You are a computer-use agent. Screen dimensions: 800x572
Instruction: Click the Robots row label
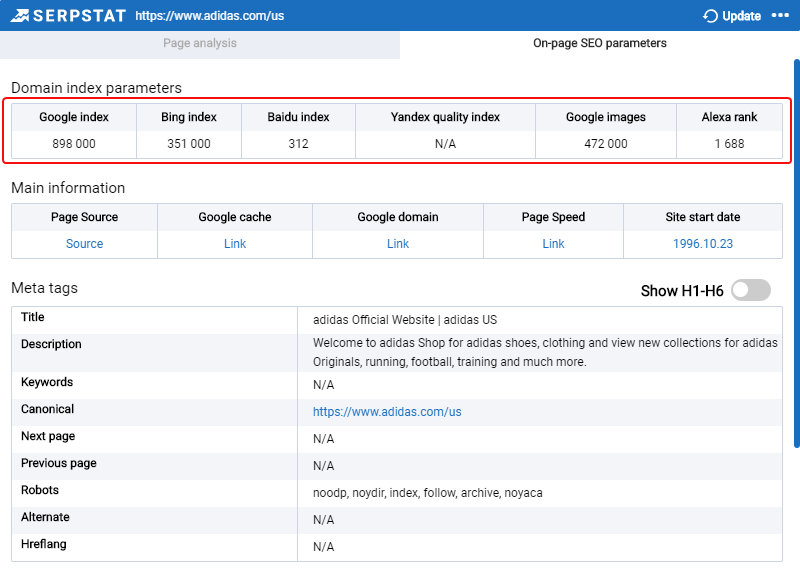click(40, 490)
